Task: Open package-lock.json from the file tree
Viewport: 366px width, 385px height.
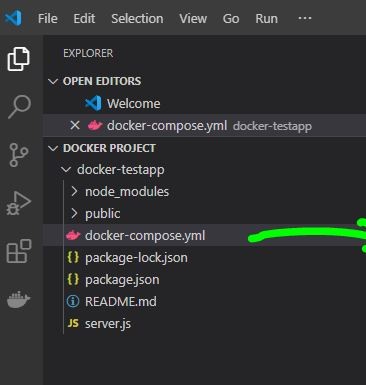Action: (136, 258)
